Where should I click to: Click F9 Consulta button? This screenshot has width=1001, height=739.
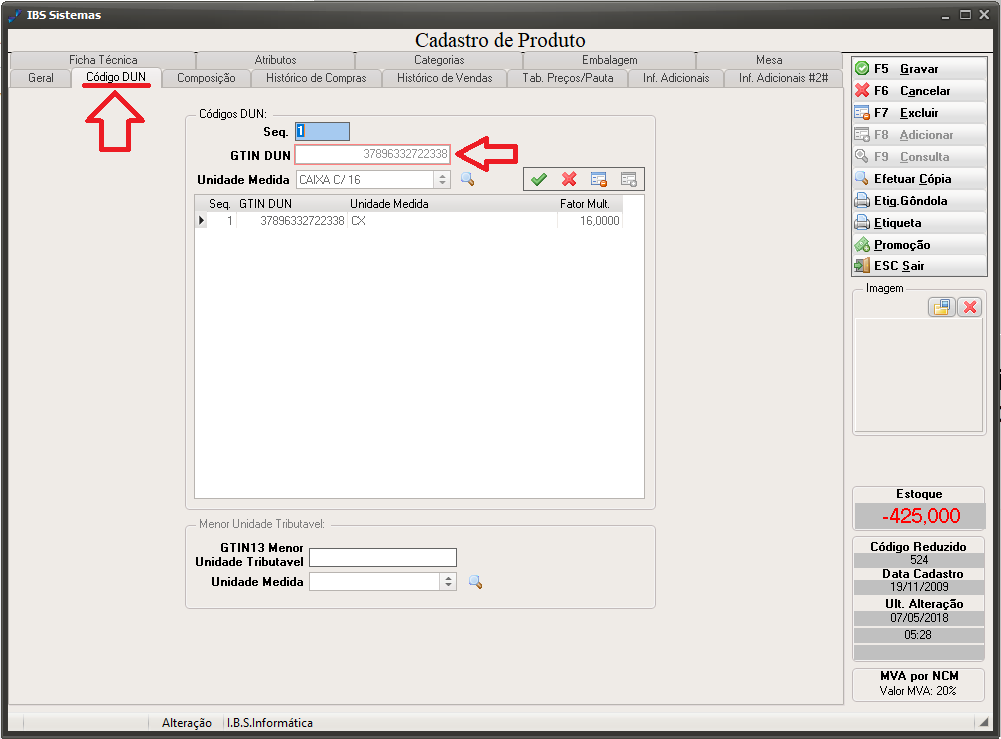pyautogui.click(x=919, y=156)
